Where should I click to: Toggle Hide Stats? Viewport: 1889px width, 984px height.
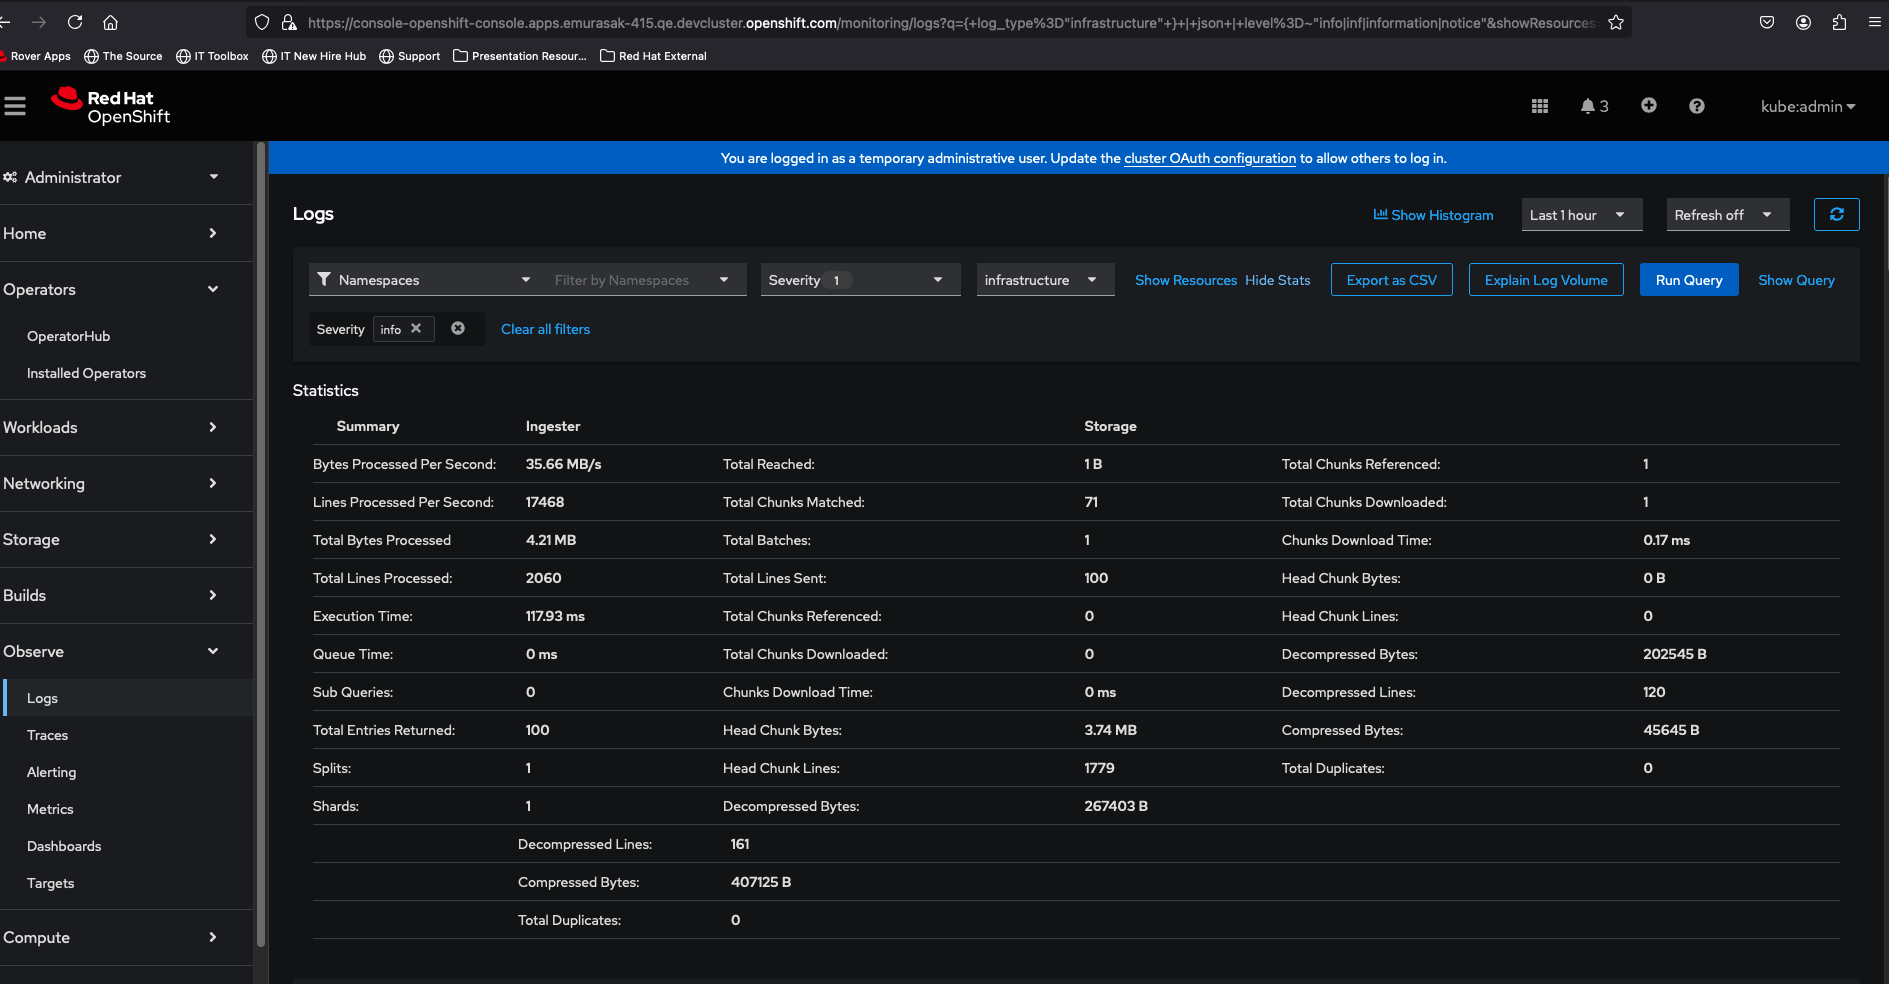(1277, 280)
